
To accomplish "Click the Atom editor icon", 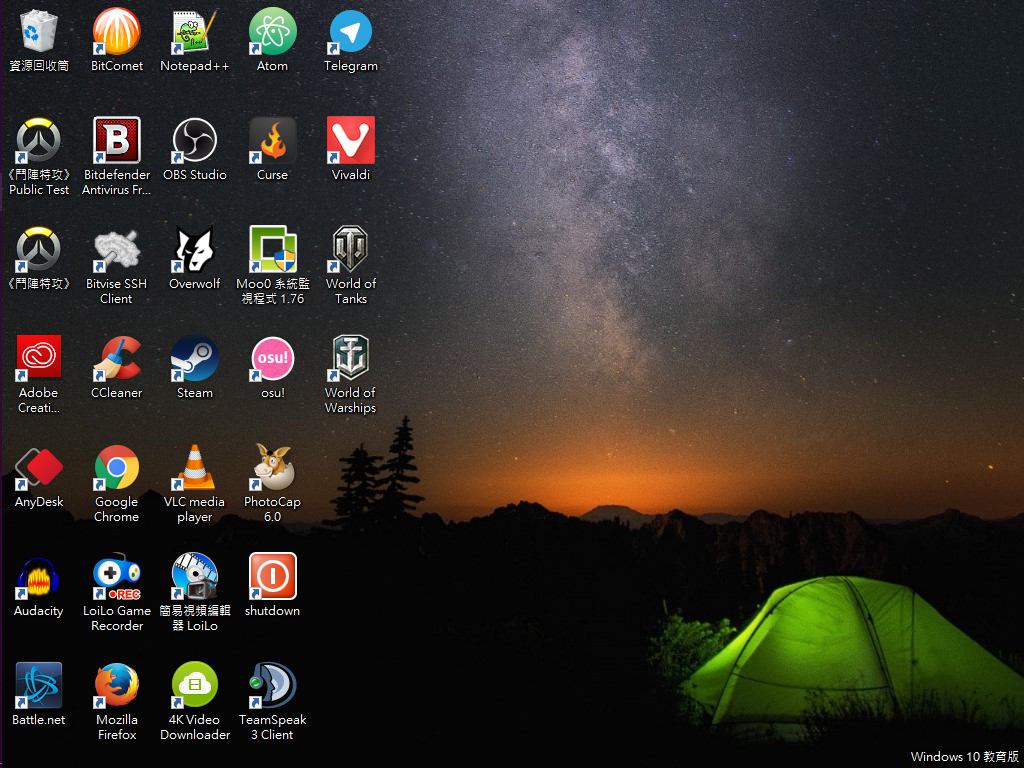I will [x=272, y=32].
